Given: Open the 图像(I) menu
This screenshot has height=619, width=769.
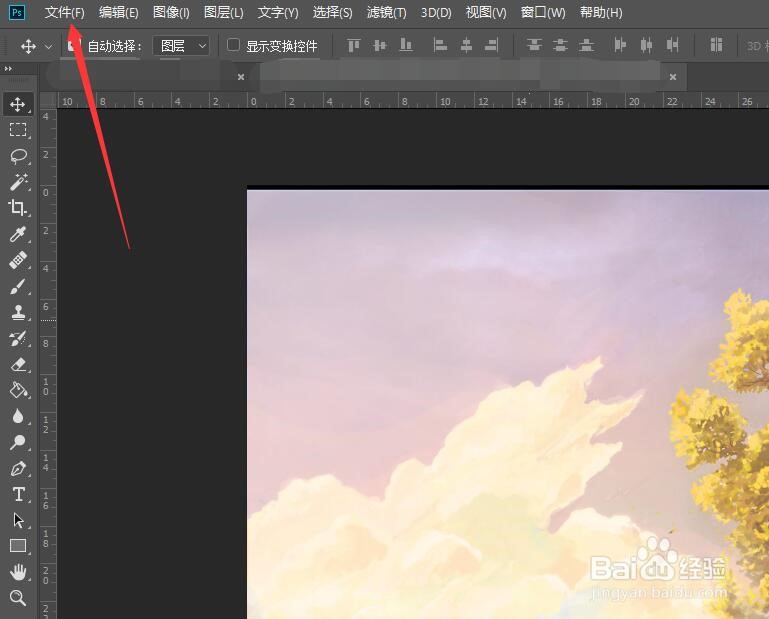Looking at the screenshot, I should pos(171,12).
